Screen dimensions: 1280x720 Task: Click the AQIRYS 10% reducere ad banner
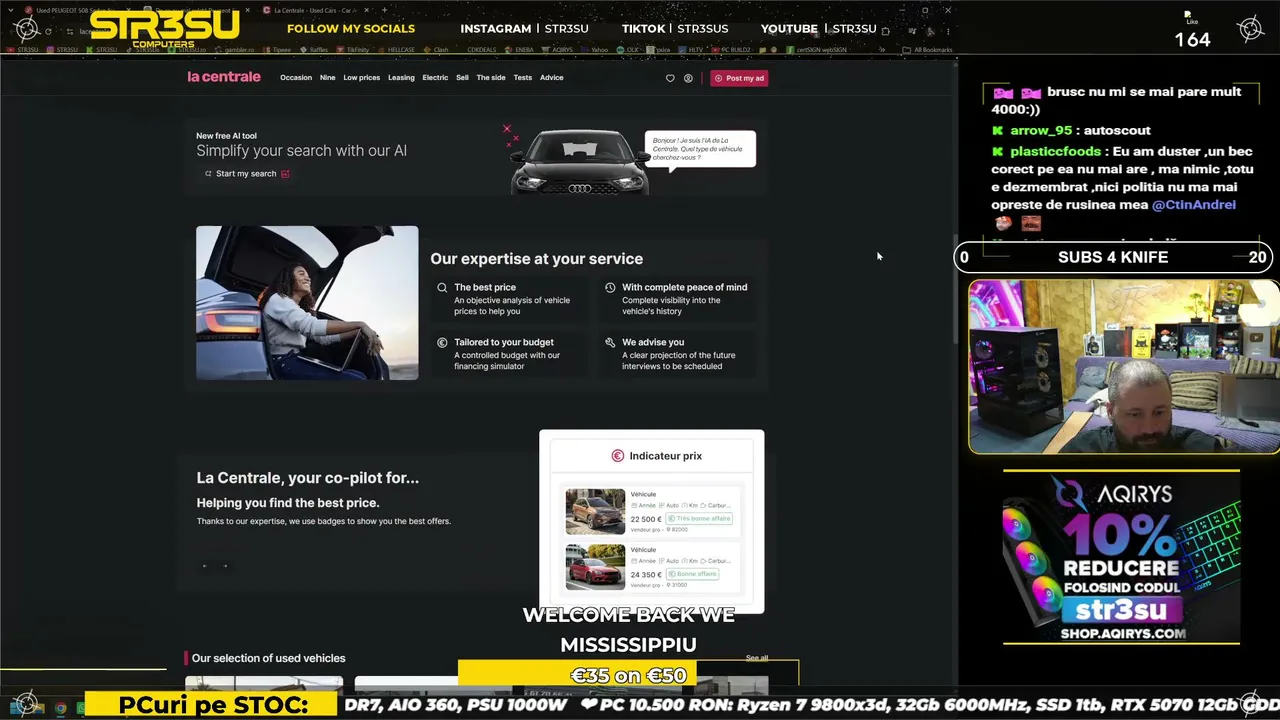[1121, 557]
